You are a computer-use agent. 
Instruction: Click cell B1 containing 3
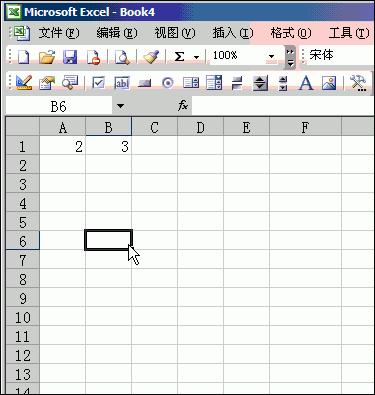pos(109,146)
